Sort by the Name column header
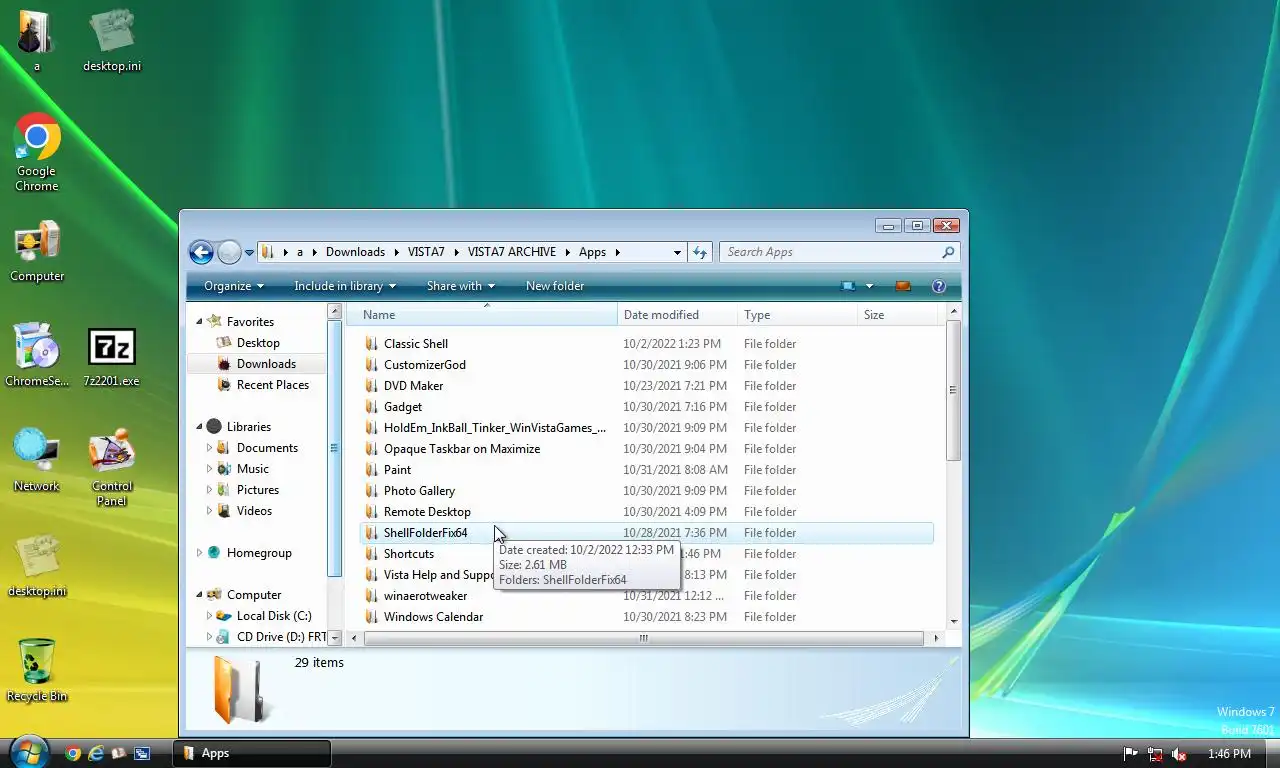The image size is (1280, 768). [482, 315]
